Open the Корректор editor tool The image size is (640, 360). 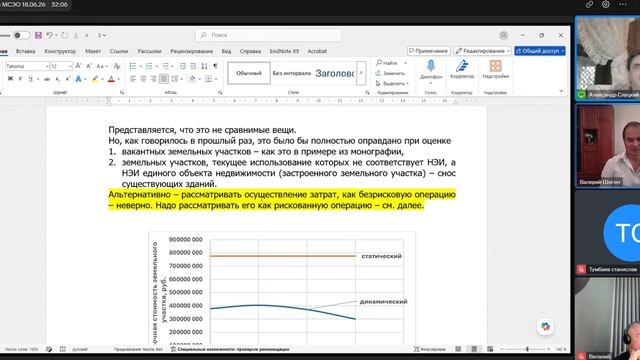click(462, 69)
